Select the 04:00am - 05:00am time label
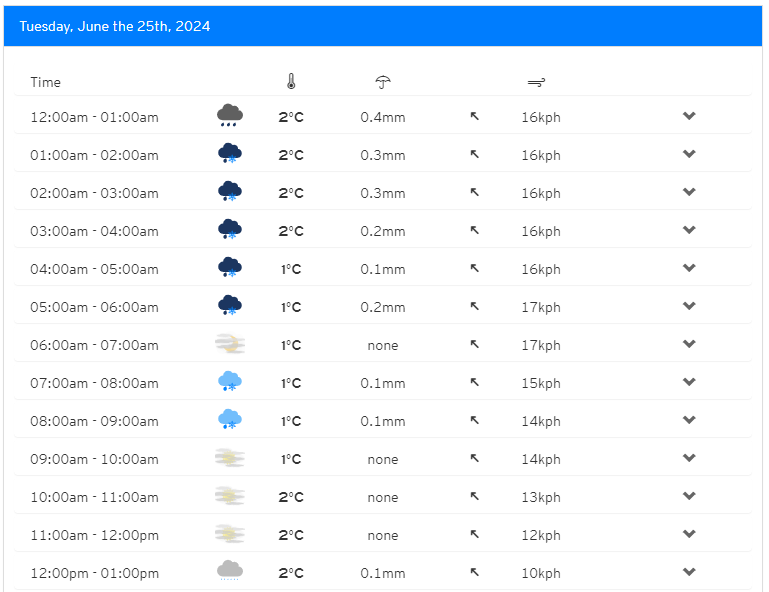The width and height of the screenshot is (769, 592). [x=95, y=269]
